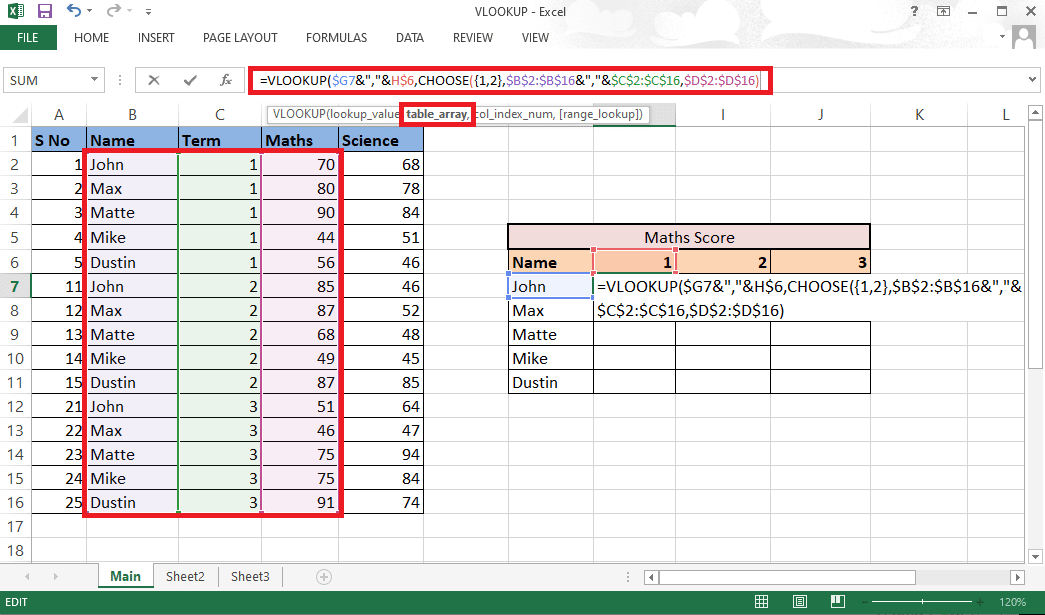Click right arrow of horizontal scrollbar
This screenshot has height=615, width=1045.
tap(1017, 577)
